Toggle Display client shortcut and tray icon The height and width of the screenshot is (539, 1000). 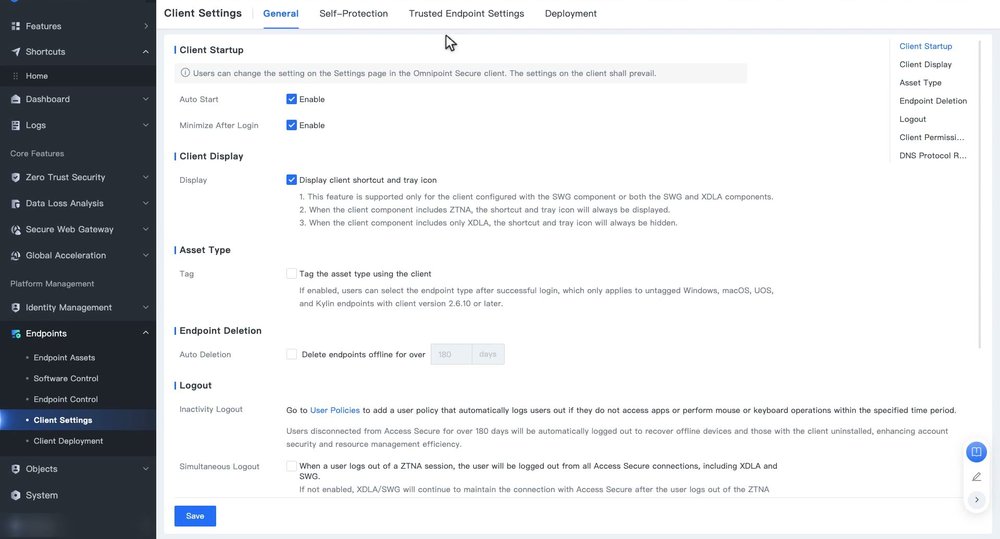(291, 180)
